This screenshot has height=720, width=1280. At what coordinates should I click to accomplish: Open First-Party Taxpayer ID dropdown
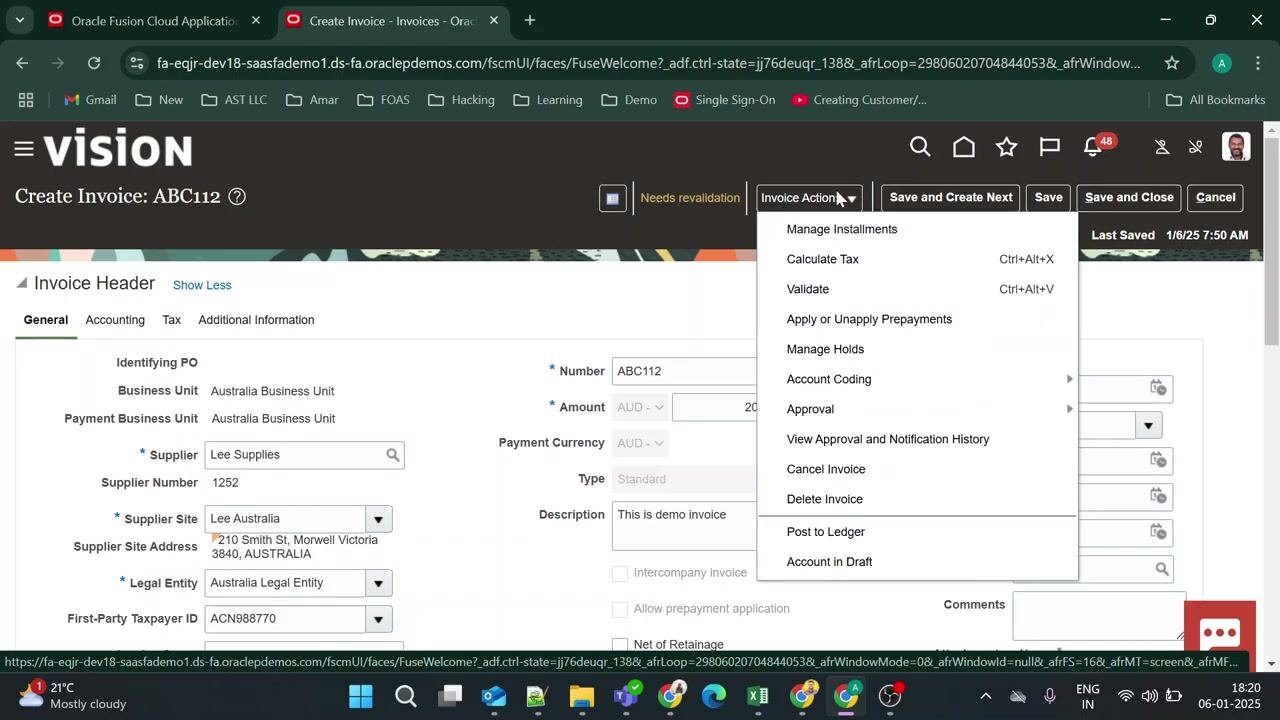378,620
